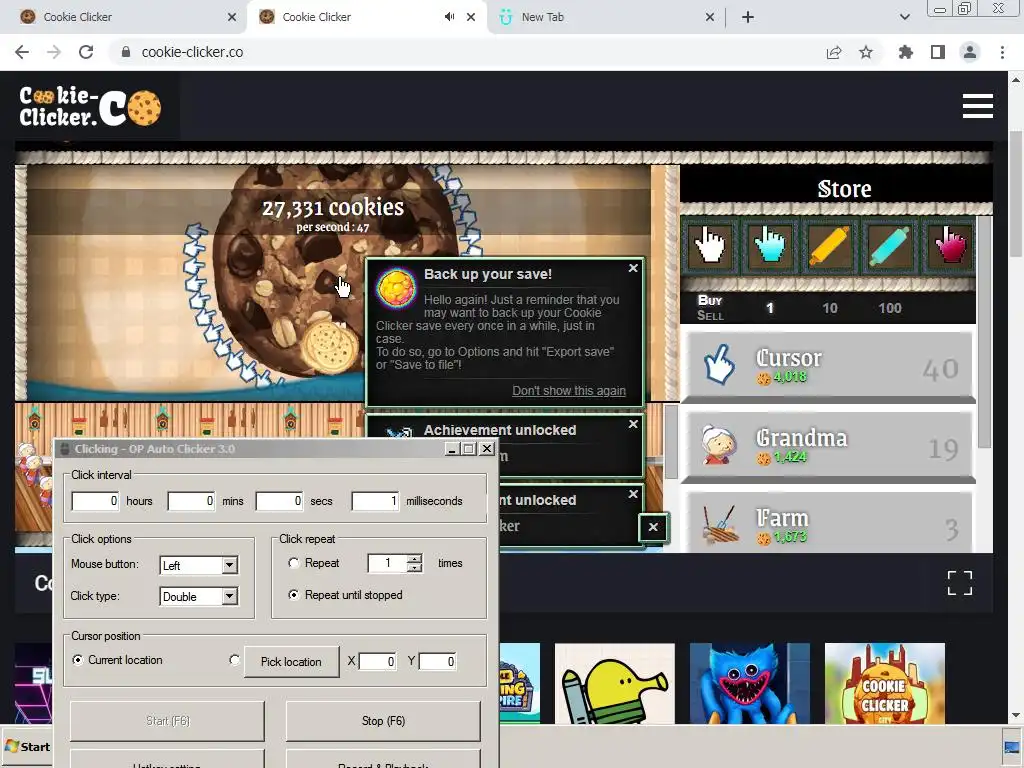
Task: Purchase the Farm building
Action: 827,523
